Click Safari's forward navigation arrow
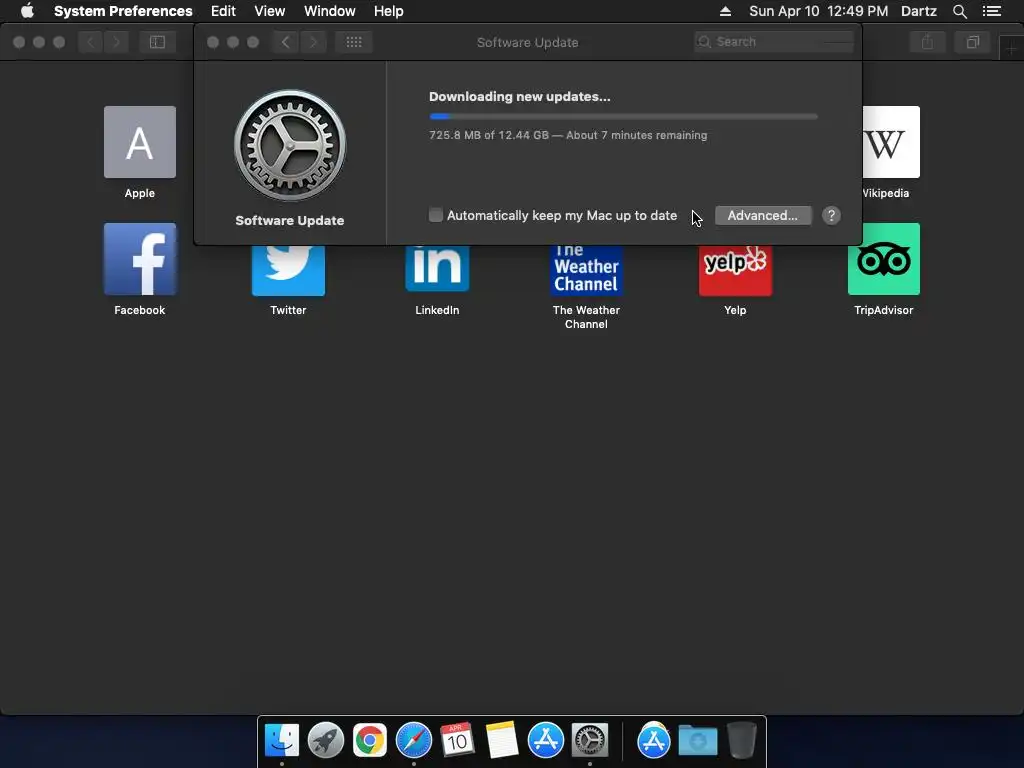Screen dimensions: 1024x768 [x=116, y=42]
